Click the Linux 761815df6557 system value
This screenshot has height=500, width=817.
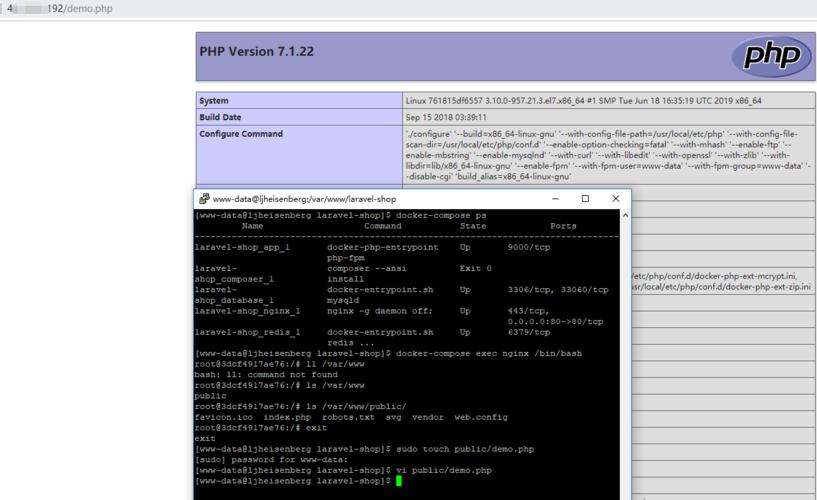[584, 101]
